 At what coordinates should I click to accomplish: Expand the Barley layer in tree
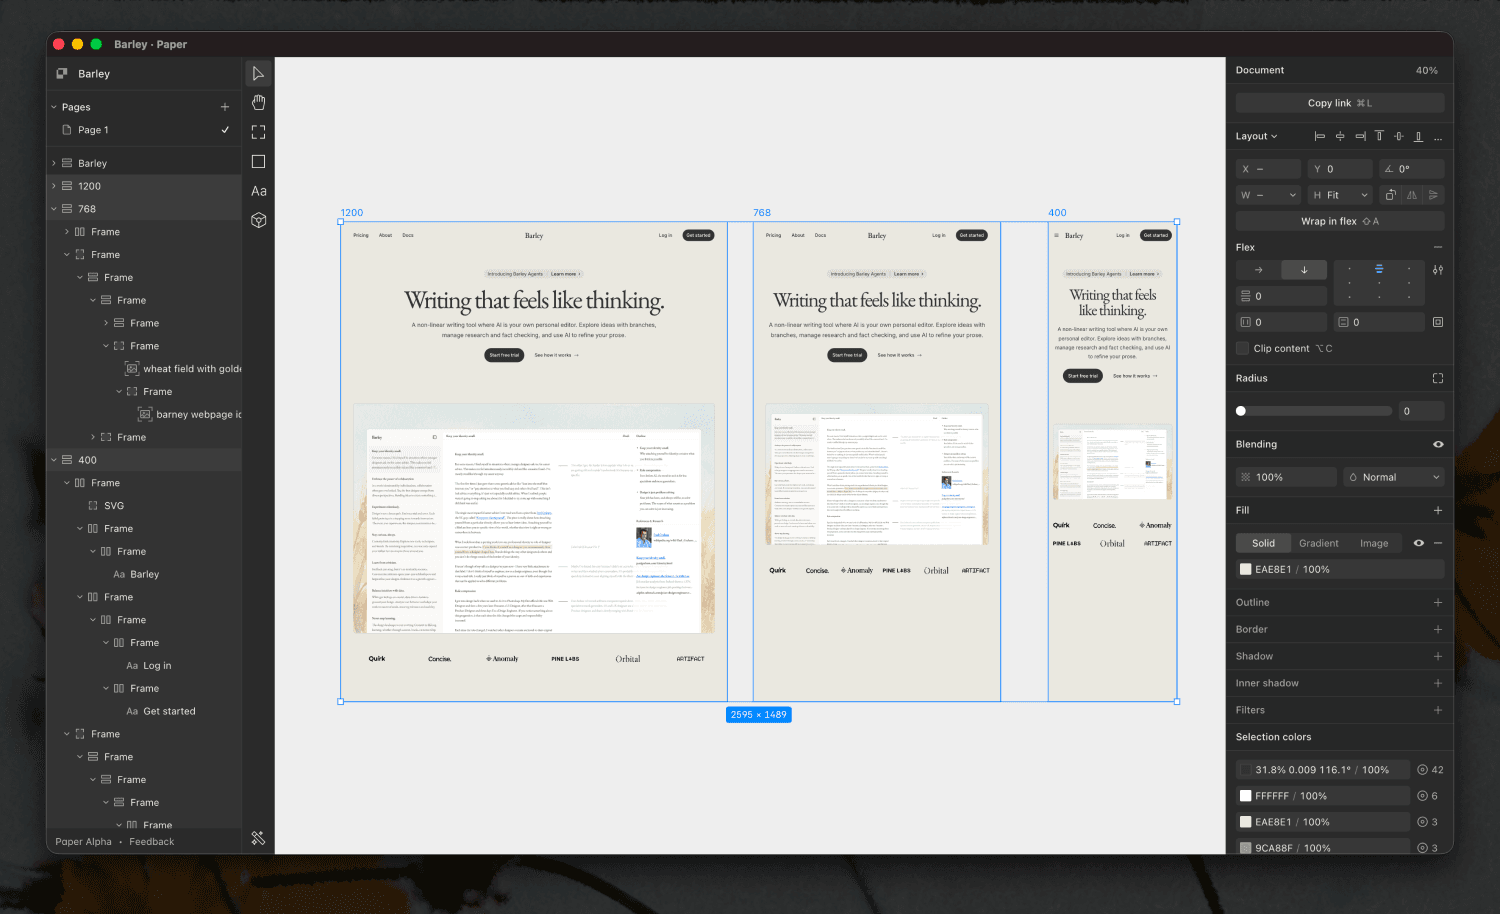point(54,163)
